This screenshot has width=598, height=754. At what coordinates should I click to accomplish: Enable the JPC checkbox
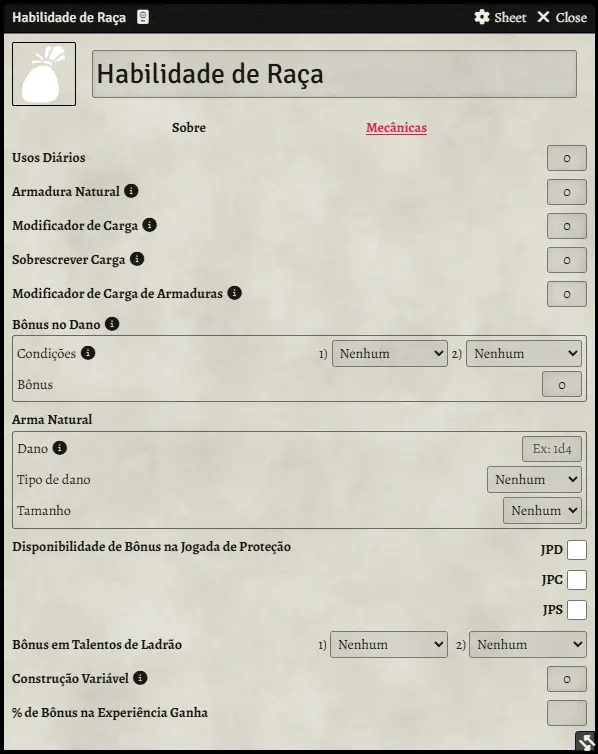[576, 580]
